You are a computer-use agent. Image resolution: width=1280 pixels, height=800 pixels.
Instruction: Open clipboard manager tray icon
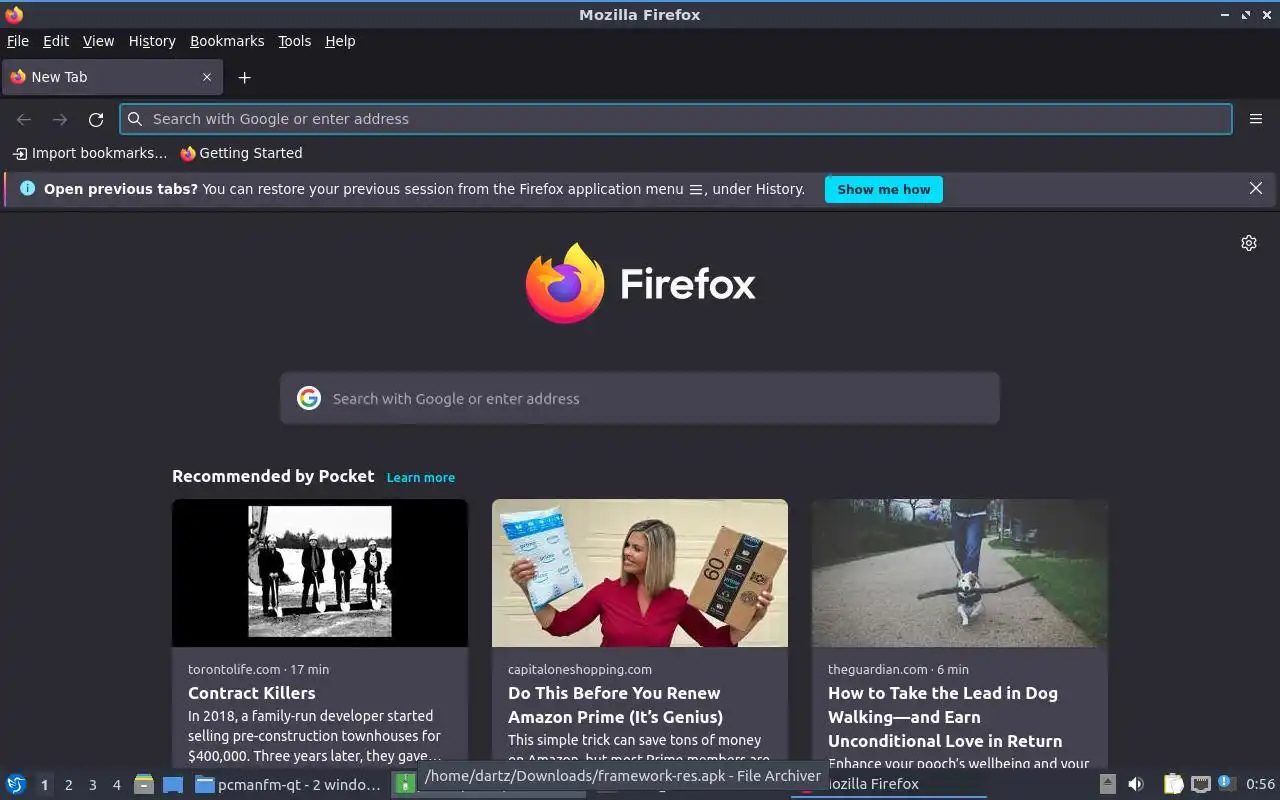click(x=1174, y=784)
